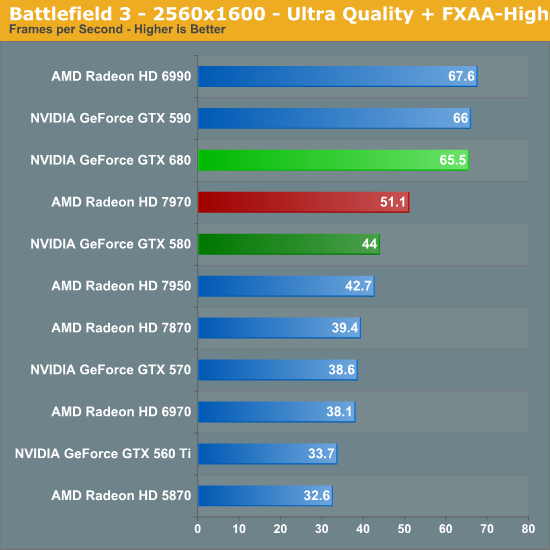Viewport: 550px width, 550px height.
Task: Select the AMD Radeon HD 7950 bar
Action: 286,286
